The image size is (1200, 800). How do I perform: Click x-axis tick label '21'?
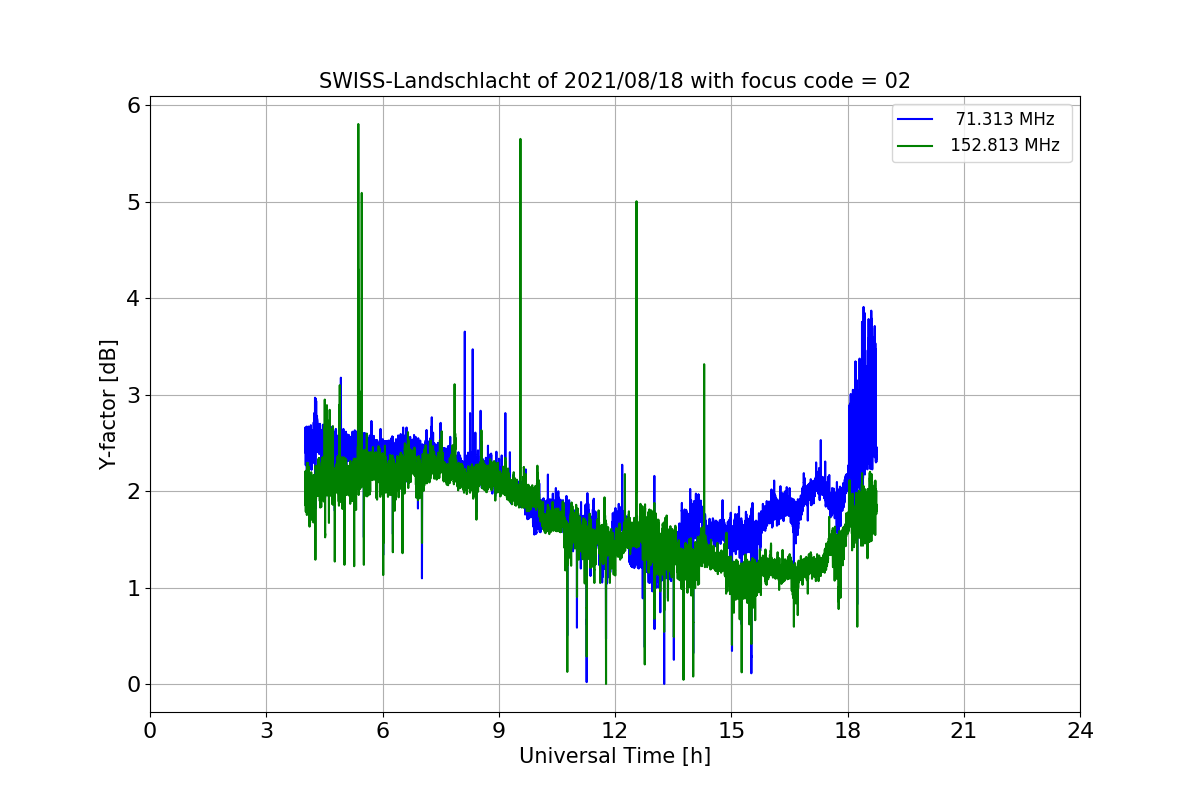click(964, 731)
